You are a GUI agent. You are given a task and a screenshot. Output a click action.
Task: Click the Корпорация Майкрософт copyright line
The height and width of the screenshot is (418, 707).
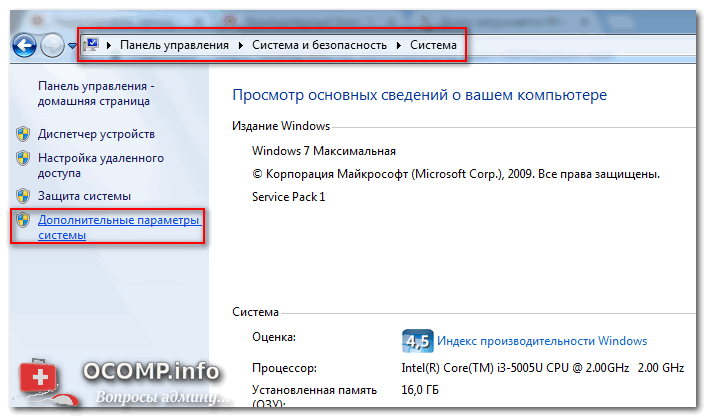point(456,174)
